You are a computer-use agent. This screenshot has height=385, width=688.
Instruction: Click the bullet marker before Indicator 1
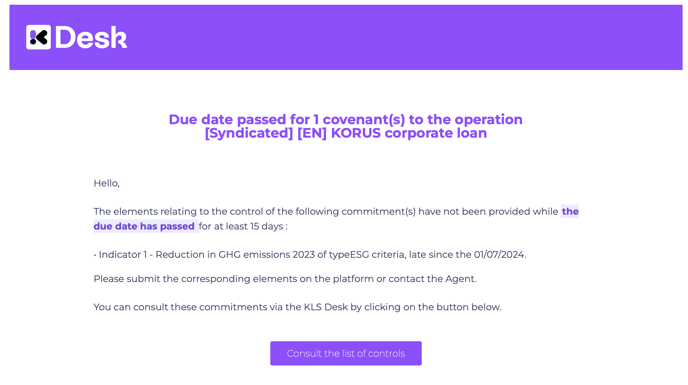95,255
